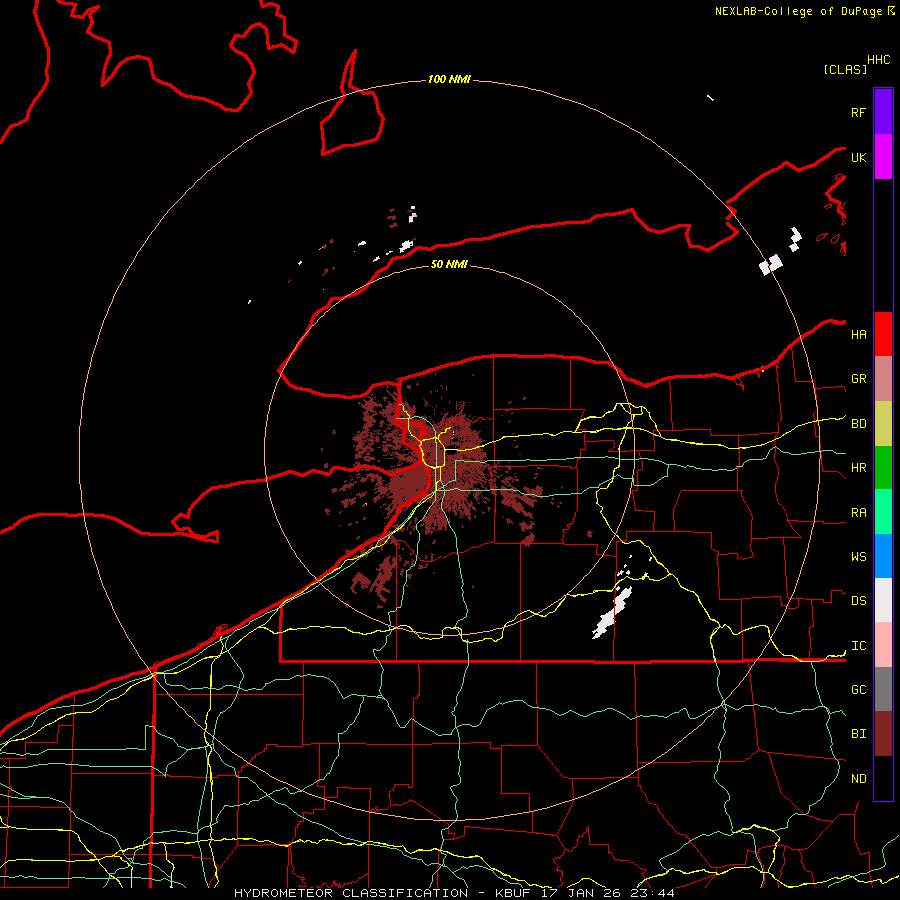This screenshot has width=900, height=900.
Task: Click the 100 NMI range ring label
Action: click(449, 79)
